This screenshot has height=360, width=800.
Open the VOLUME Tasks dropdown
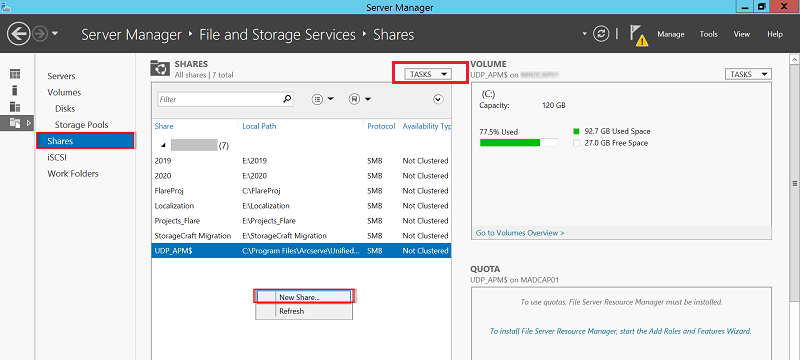pyautogui.click(x=748, y=74)
